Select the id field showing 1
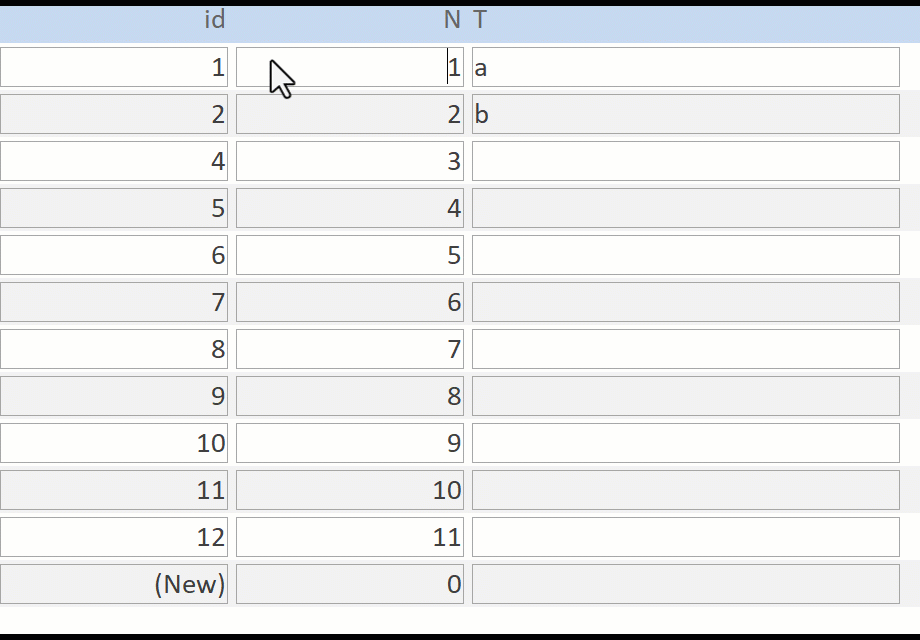Viewport: 920px width, 640px height. (114, 67)
